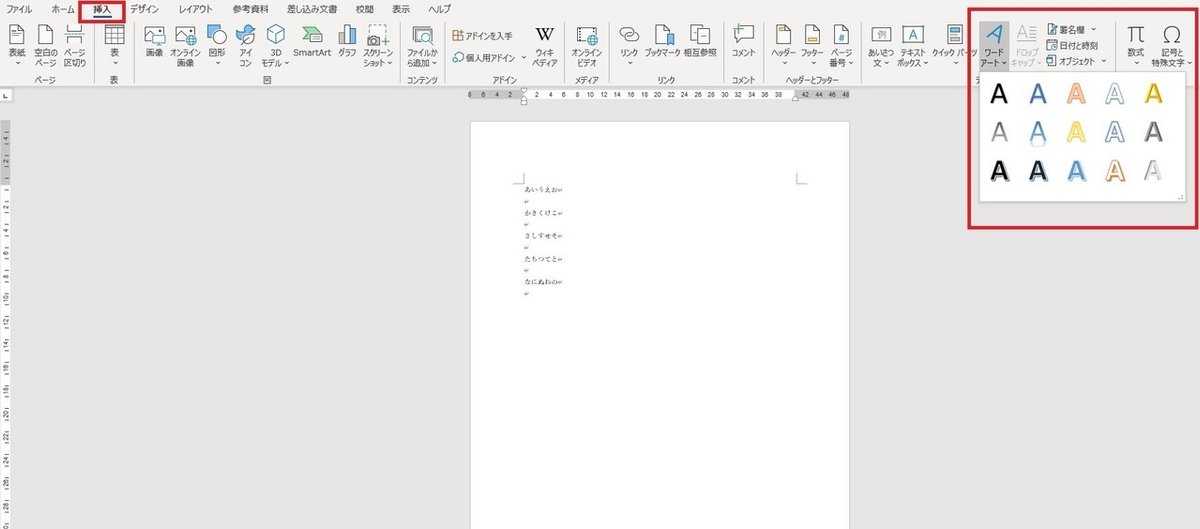Click the document text あいうえお
Viewport: 1200px width, 529px height.
[x=542, y=189]
